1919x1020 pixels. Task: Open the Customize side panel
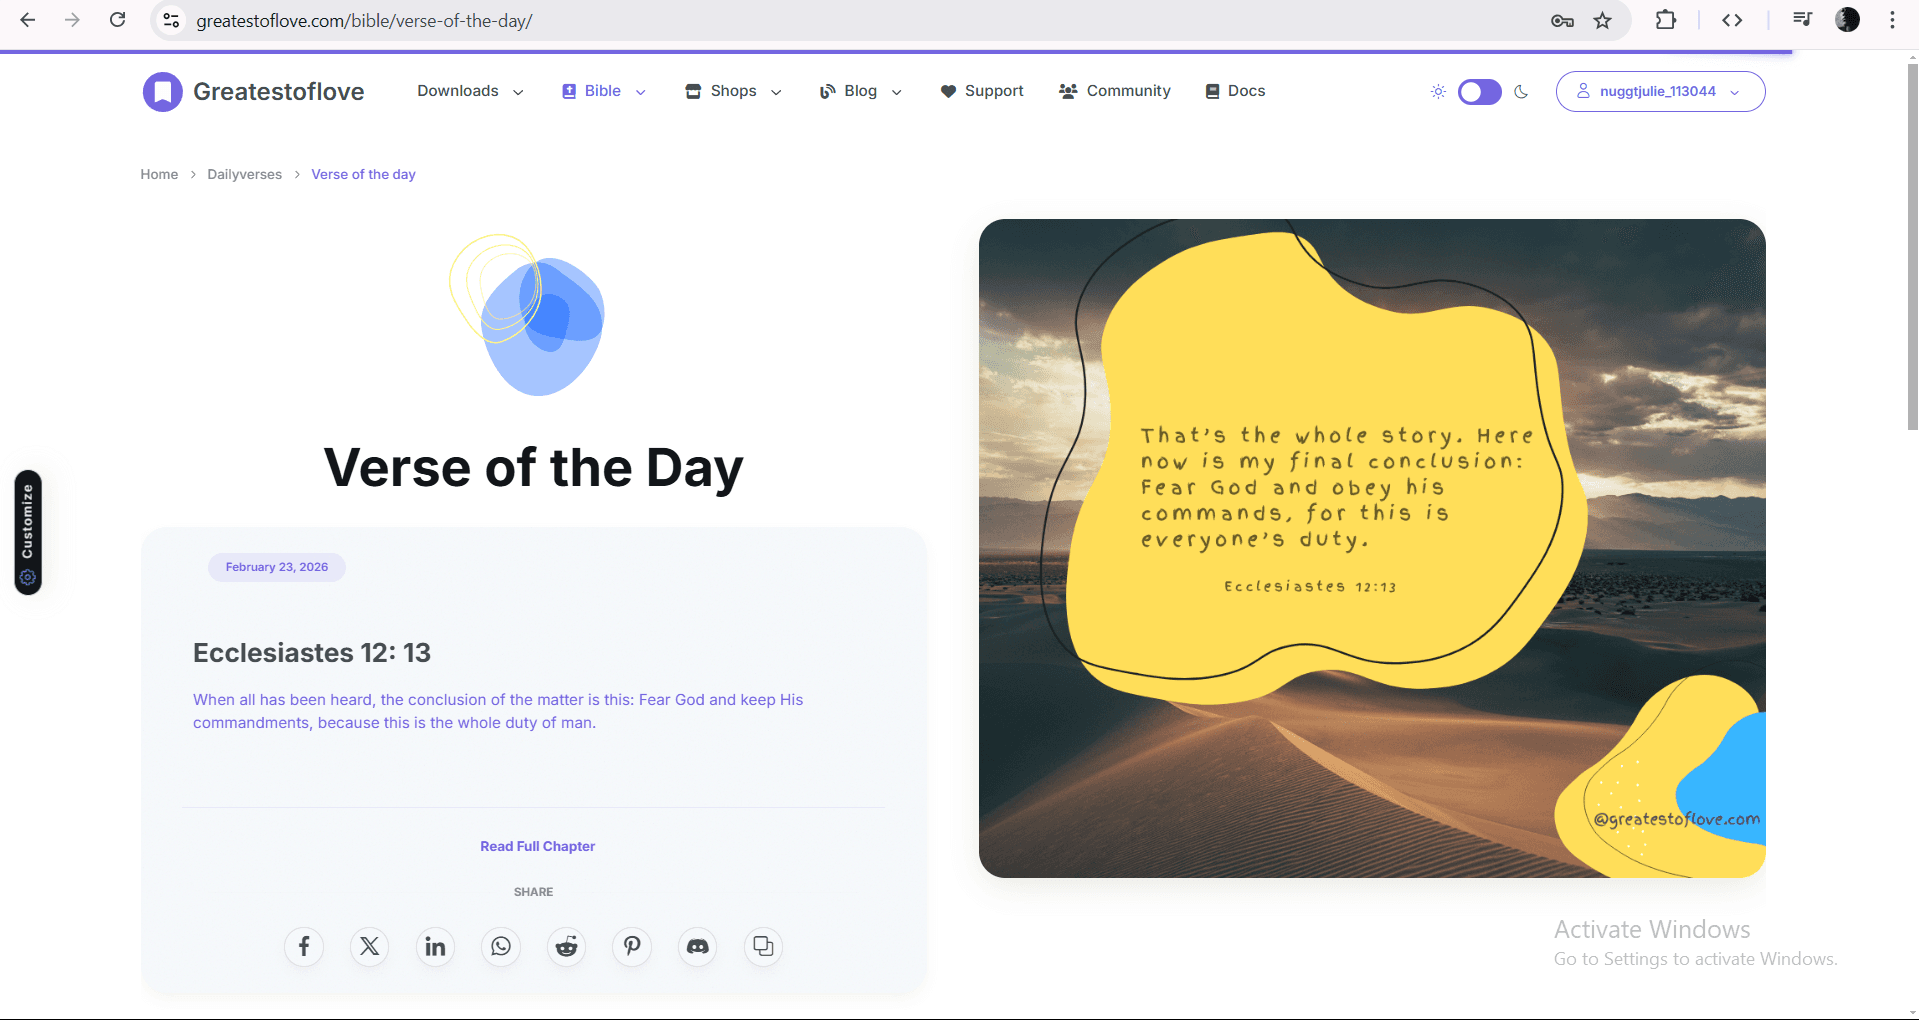(28, 532)
